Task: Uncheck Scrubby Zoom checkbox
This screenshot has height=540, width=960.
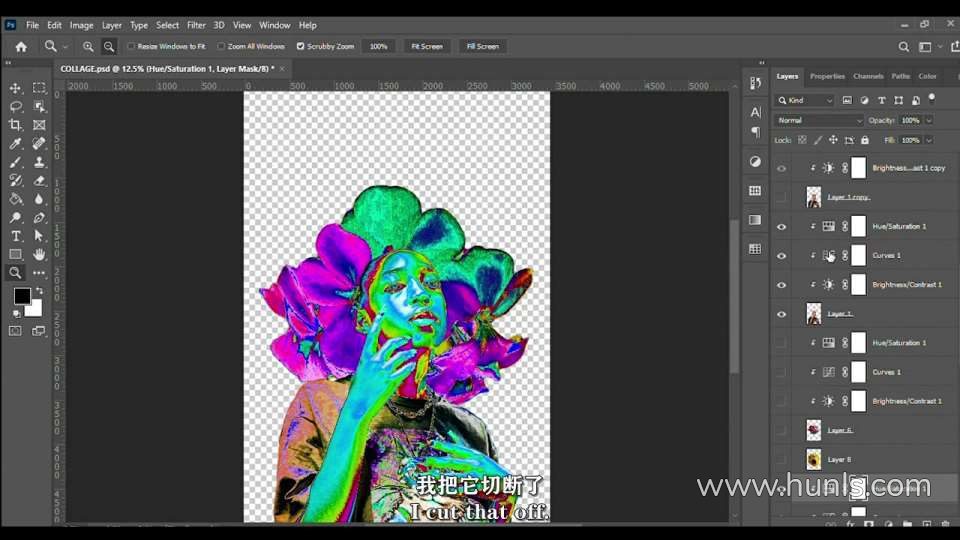Action: click(301, 47)
